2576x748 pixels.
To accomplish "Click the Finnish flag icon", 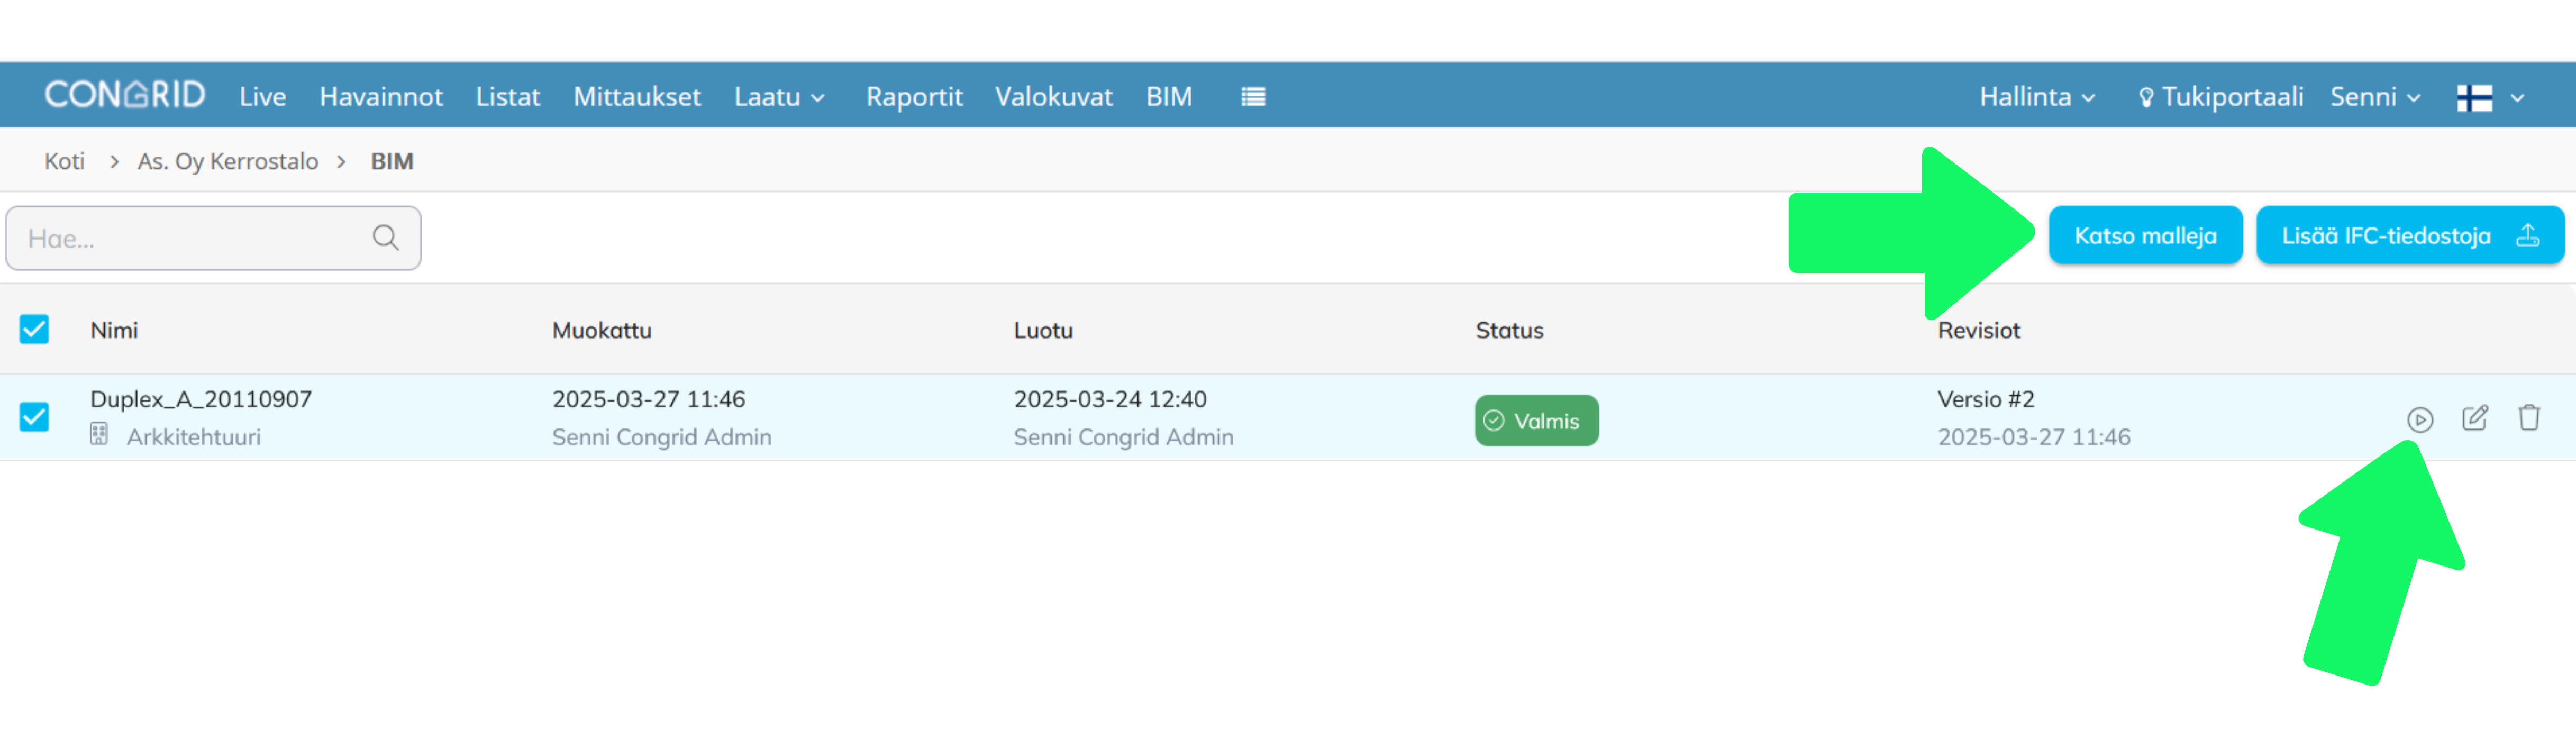I will point(2475,97).
